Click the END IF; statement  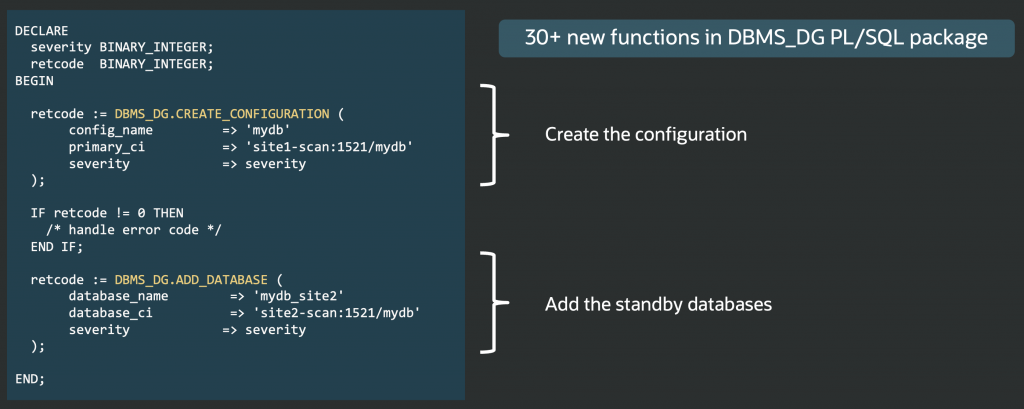(x=57, y=246)
